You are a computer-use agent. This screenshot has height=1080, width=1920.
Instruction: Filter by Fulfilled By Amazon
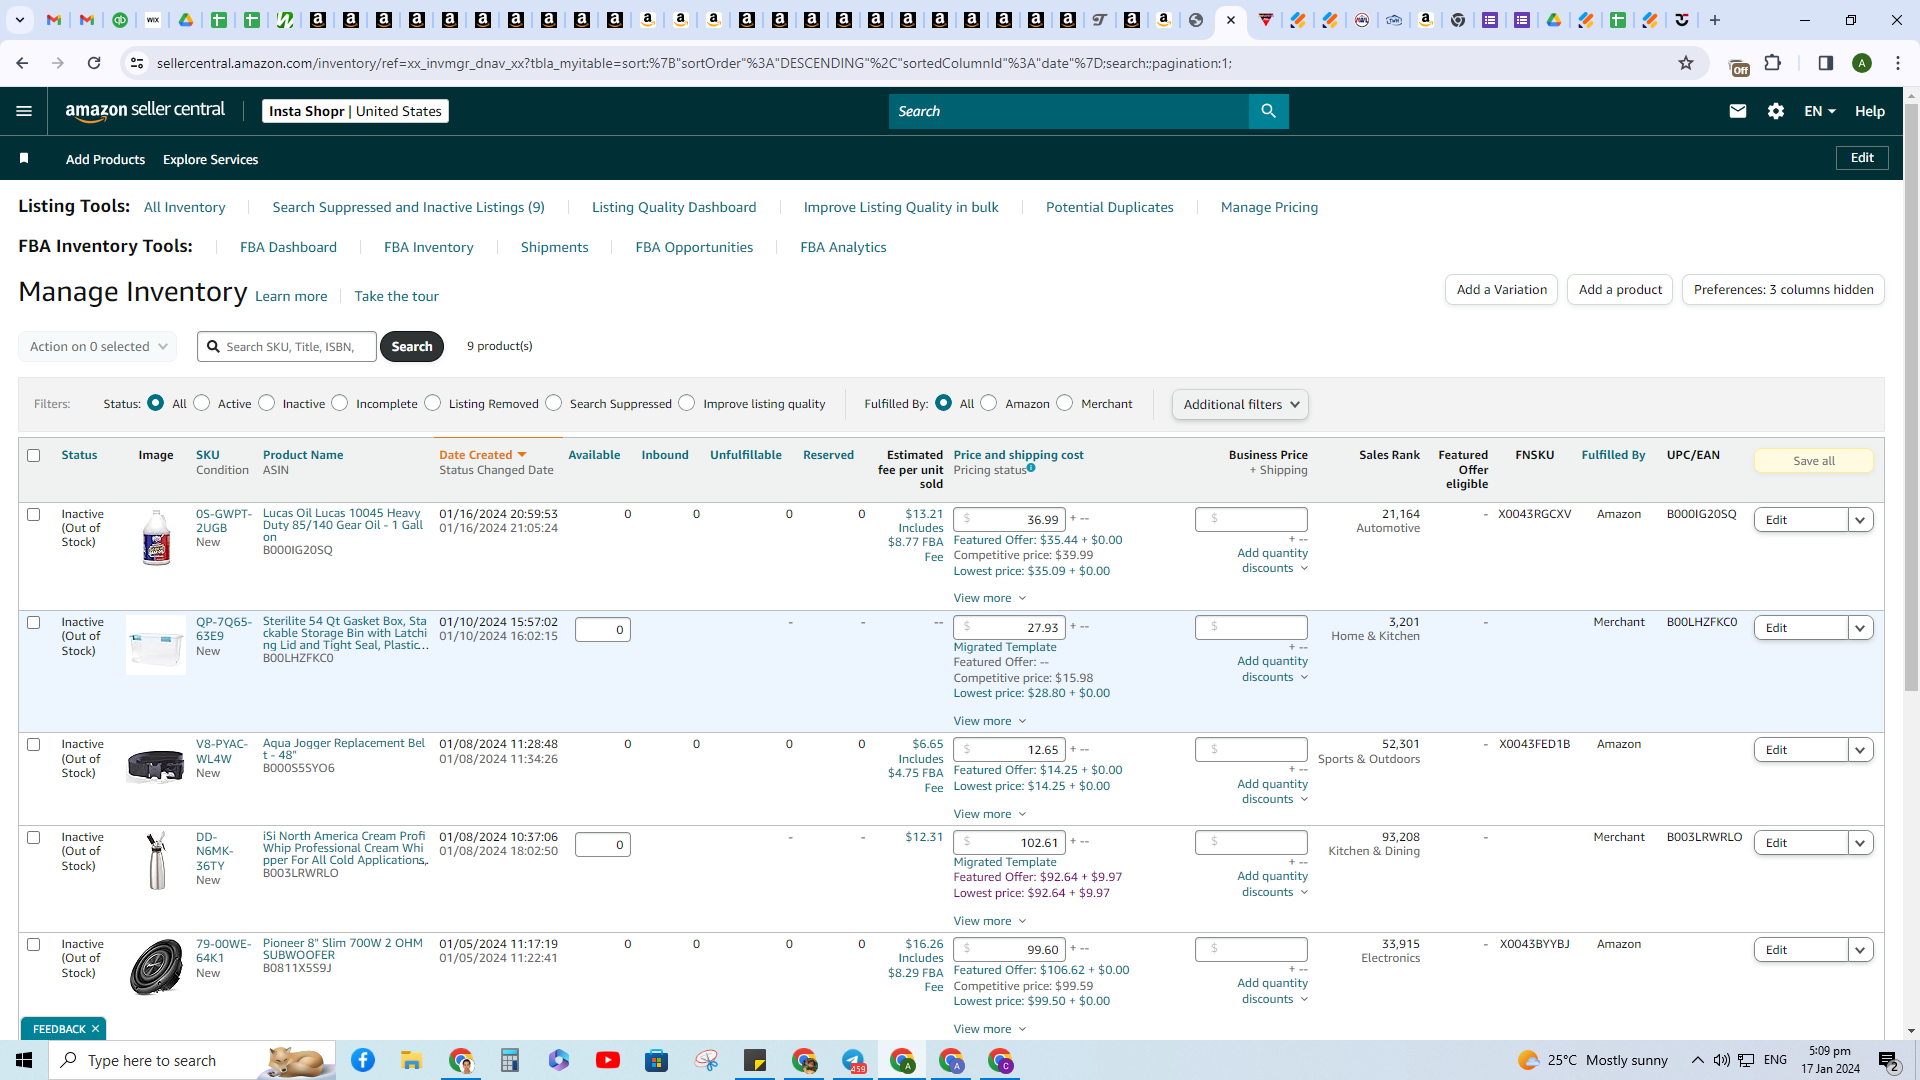989,403
